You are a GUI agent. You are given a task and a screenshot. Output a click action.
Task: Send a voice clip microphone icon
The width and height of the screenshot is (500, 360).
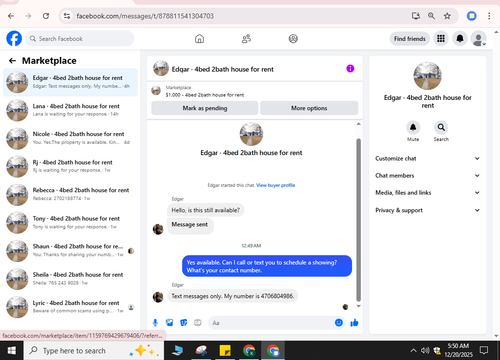click(x=155, y=322)
